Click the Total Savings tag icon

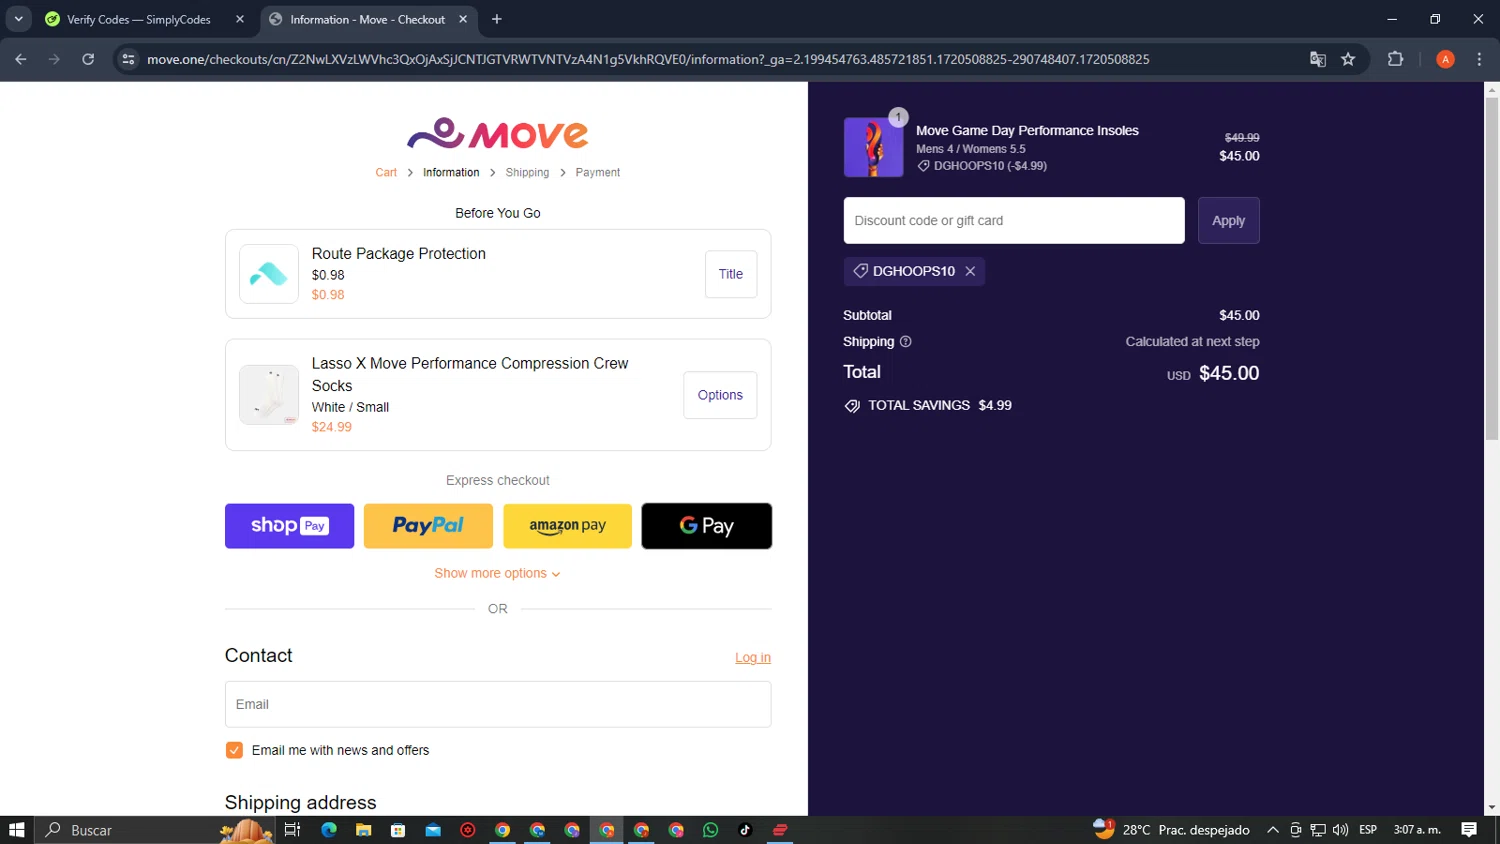(852, 406)
